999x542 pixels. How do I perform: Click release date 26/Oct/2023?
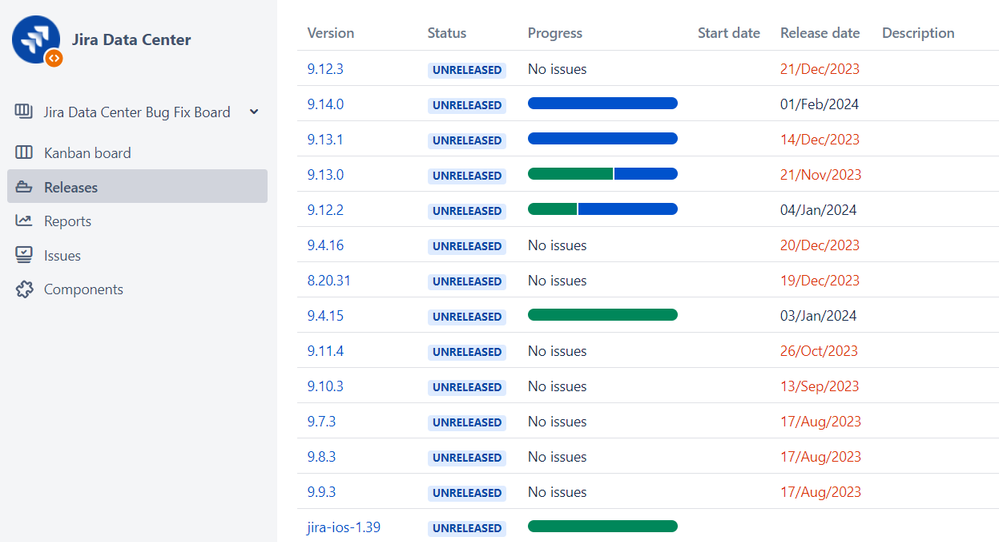click(x=819, y=351)
